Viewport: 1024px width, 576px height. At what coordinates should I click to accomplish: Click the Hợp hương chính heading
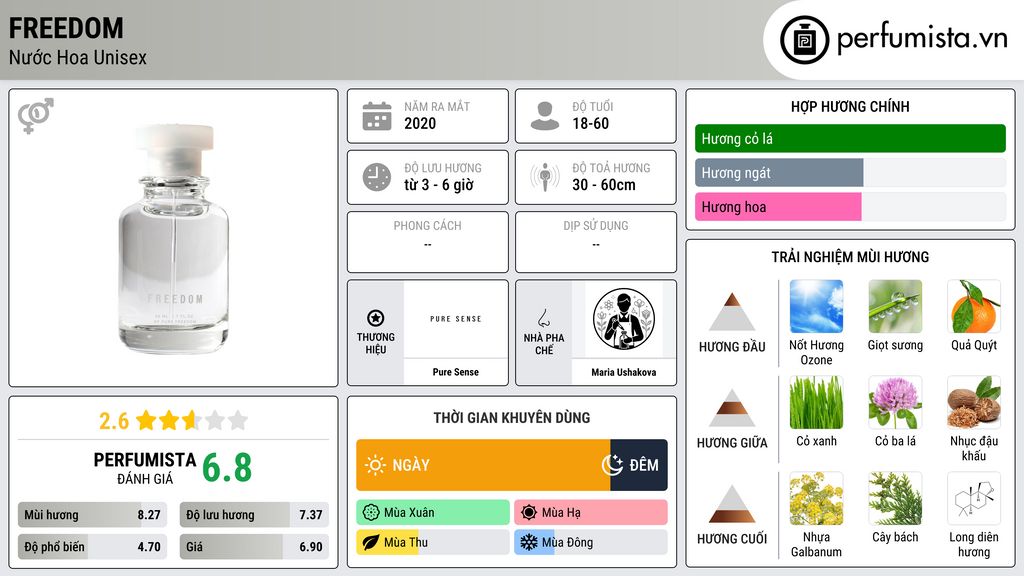click(850, 106)
